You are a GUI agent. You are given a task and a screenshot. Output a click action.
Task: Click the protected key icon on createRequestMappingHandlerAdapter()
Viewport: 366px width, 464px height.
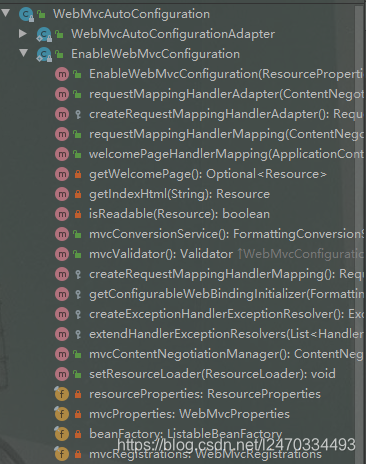(x=78, y=114)
